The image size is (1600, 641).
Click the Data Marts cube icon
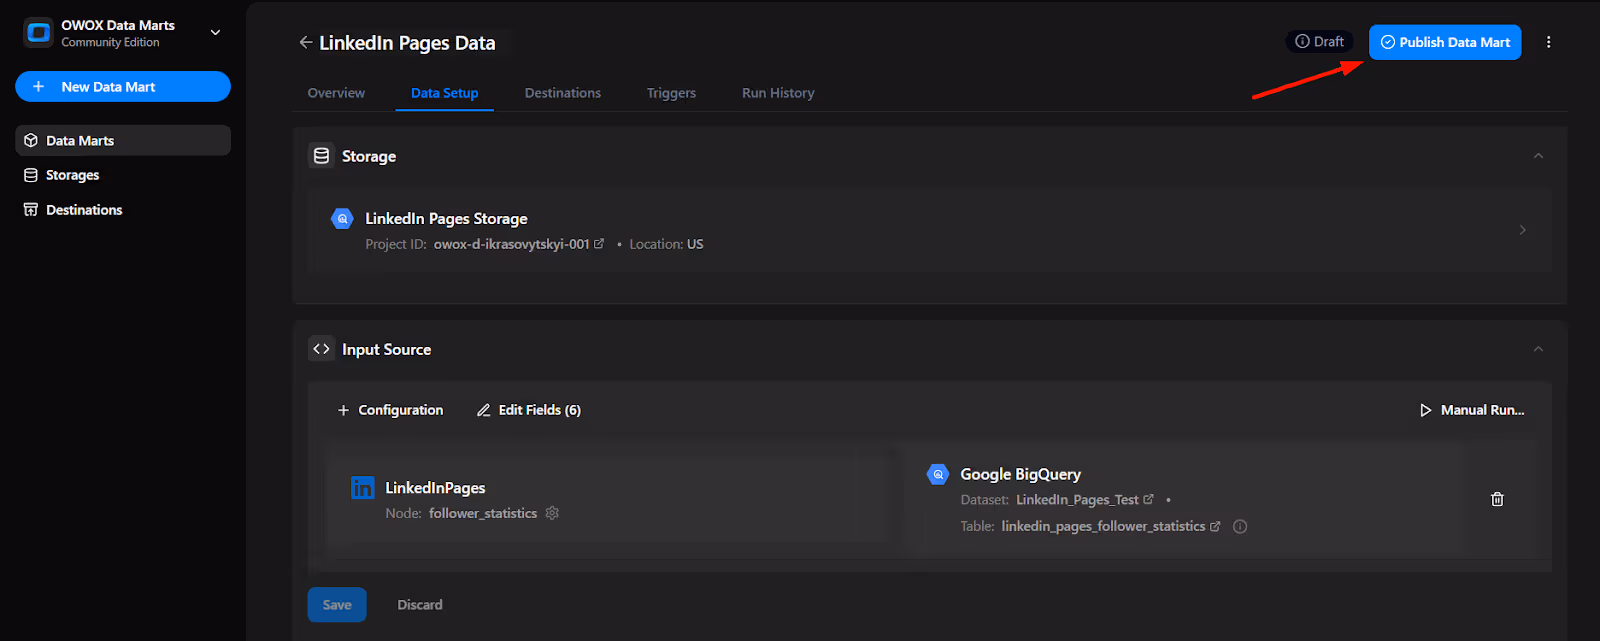[x=31, y=141]
